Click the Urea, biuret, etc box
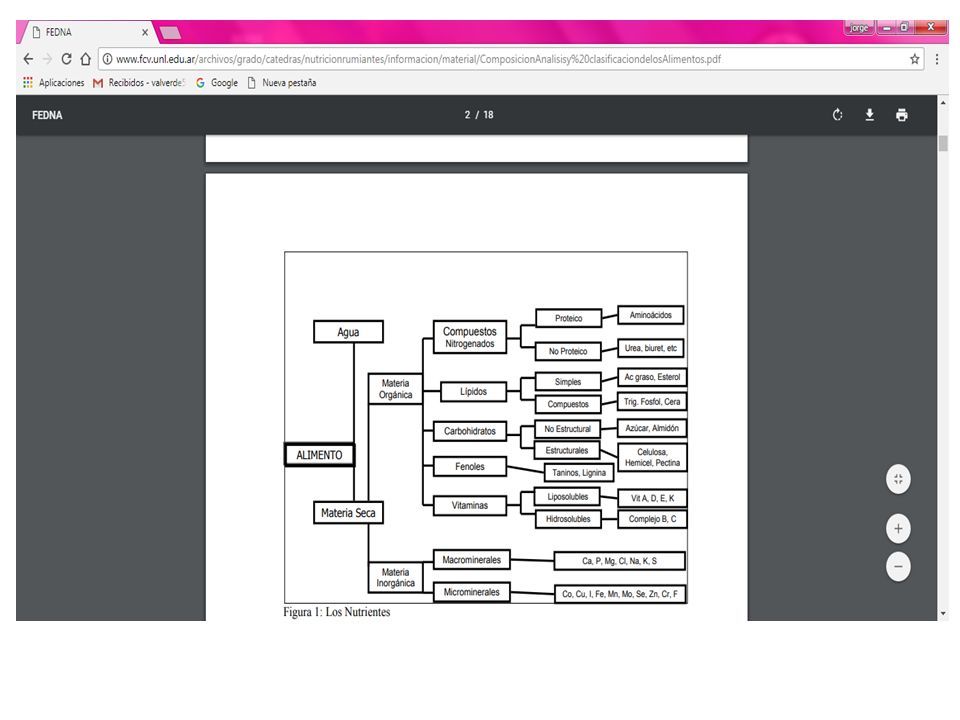This screenshot has width=960, height=720. click(650, 348)
